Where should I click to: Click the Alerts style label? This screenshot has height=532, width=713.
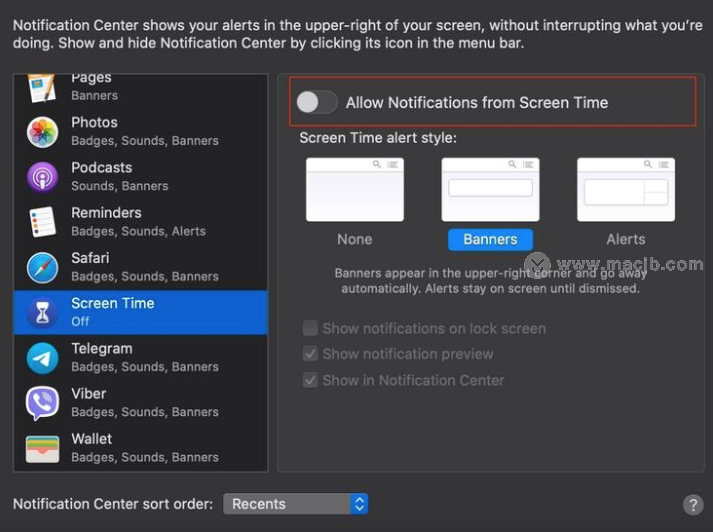[626, 239]
